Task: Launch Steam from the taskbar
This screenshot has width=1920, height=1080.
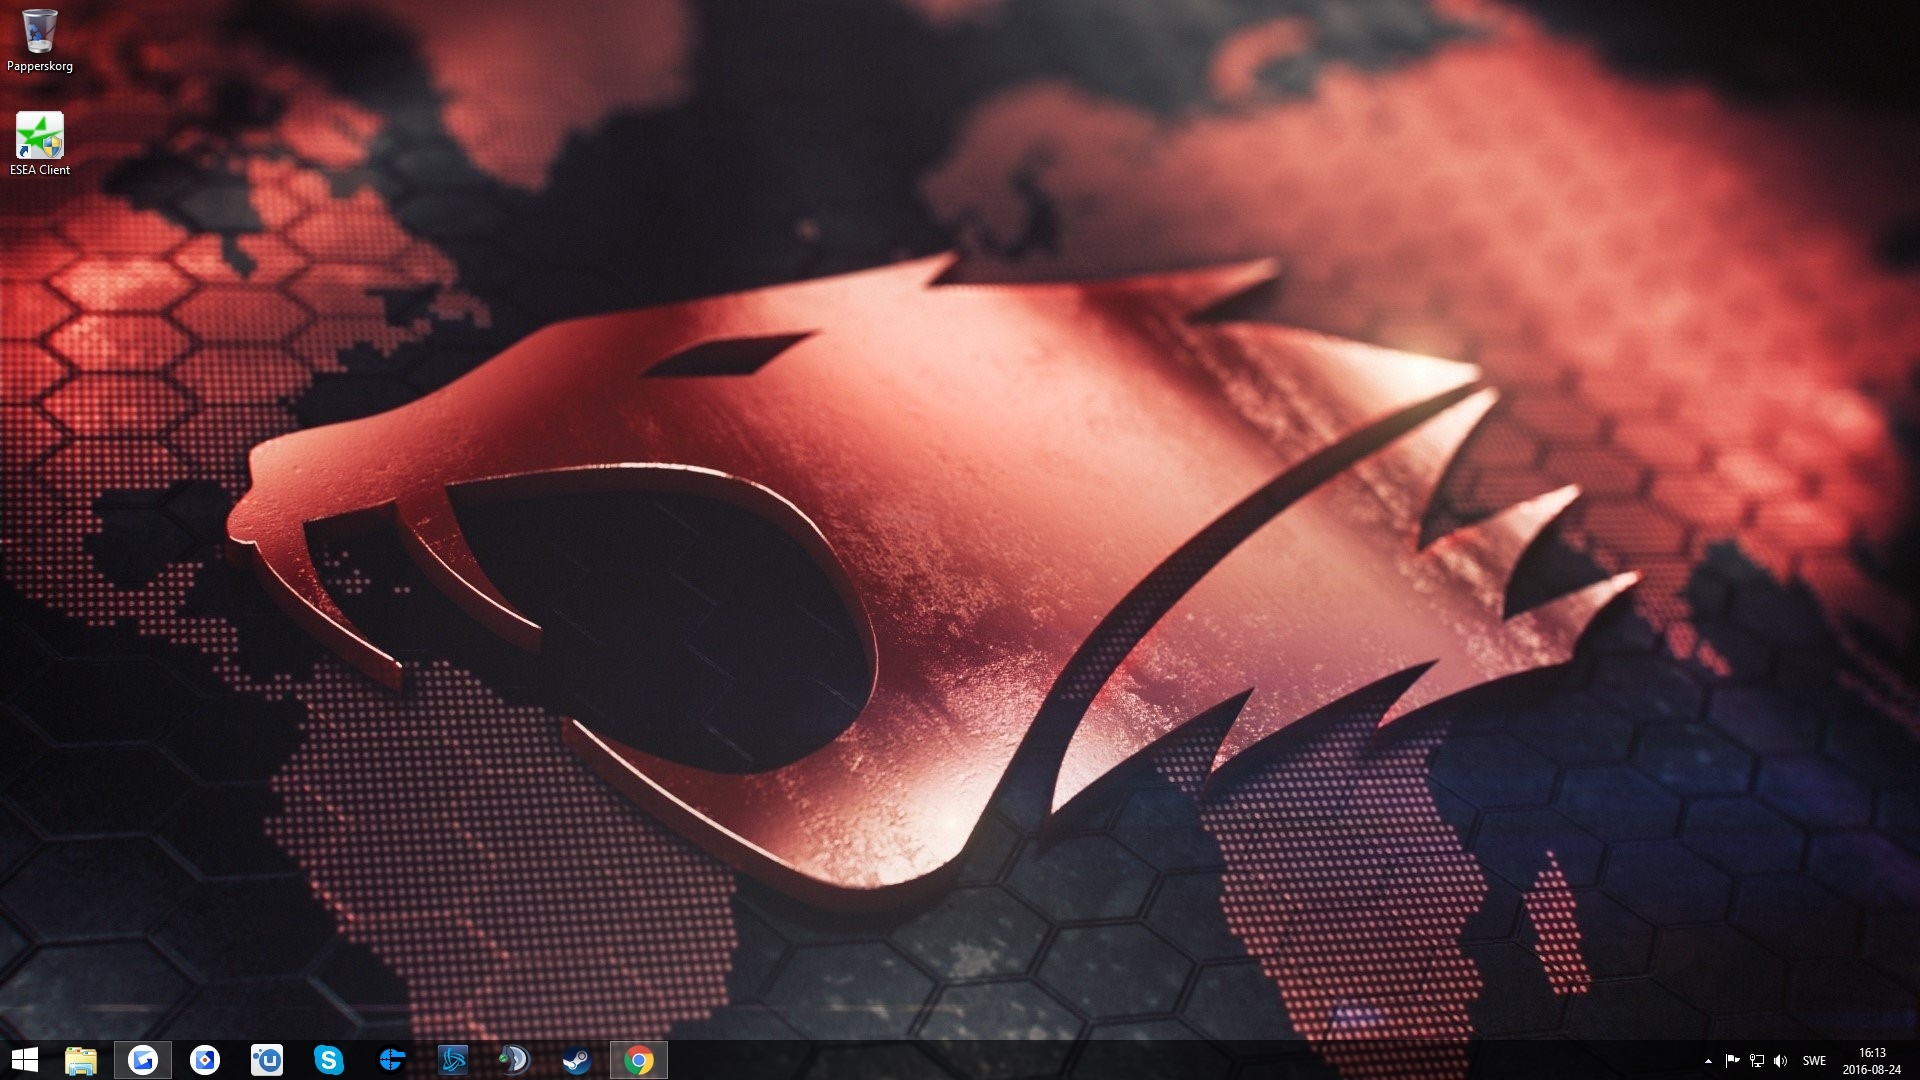Action: tap(577, 1060)
